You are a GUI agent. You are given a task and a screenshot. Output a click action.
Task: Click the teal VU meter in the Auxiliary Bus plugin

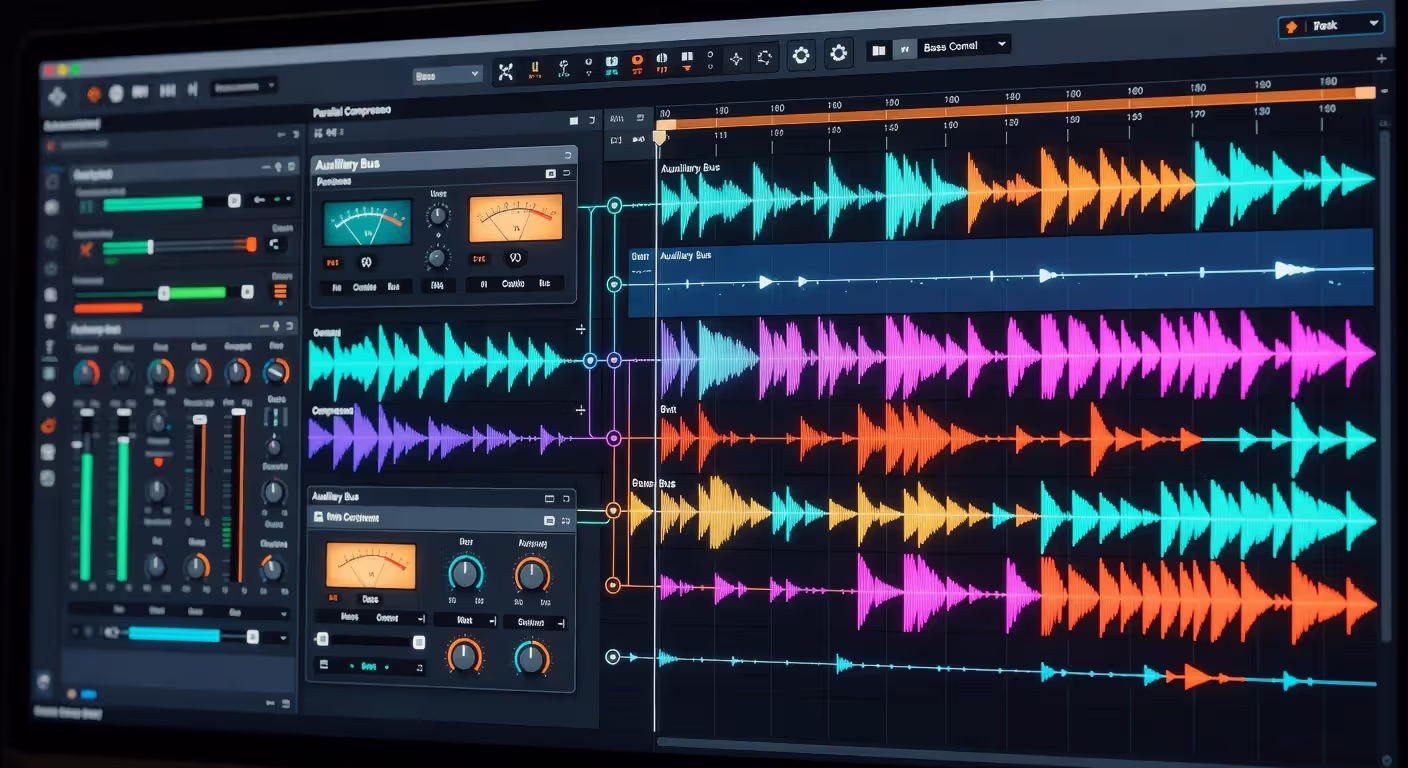[x=367, y=222]
